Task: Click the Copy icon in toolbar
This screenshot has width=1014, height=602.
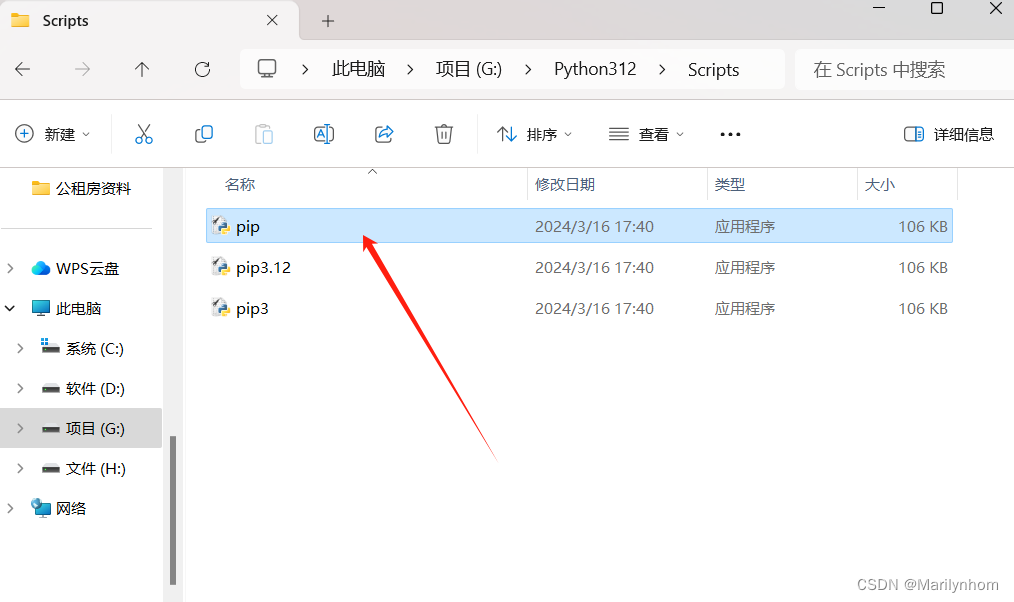Action: click(204, 134)
